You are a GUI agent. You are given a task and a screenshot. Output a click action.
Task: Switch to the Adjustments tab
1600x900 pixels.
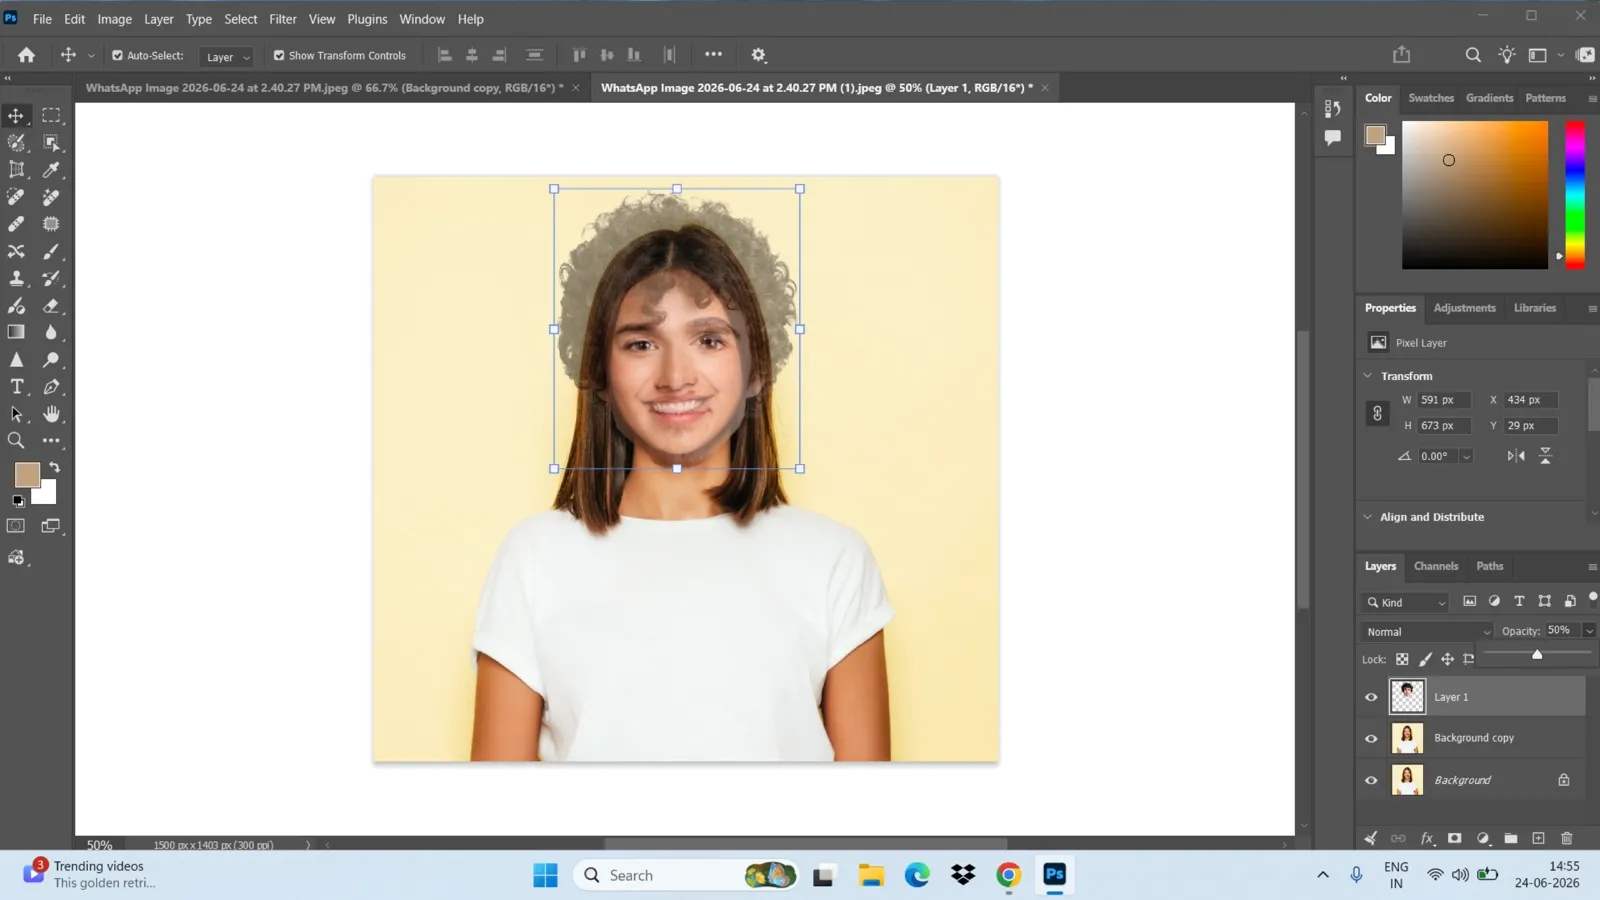1464,308
